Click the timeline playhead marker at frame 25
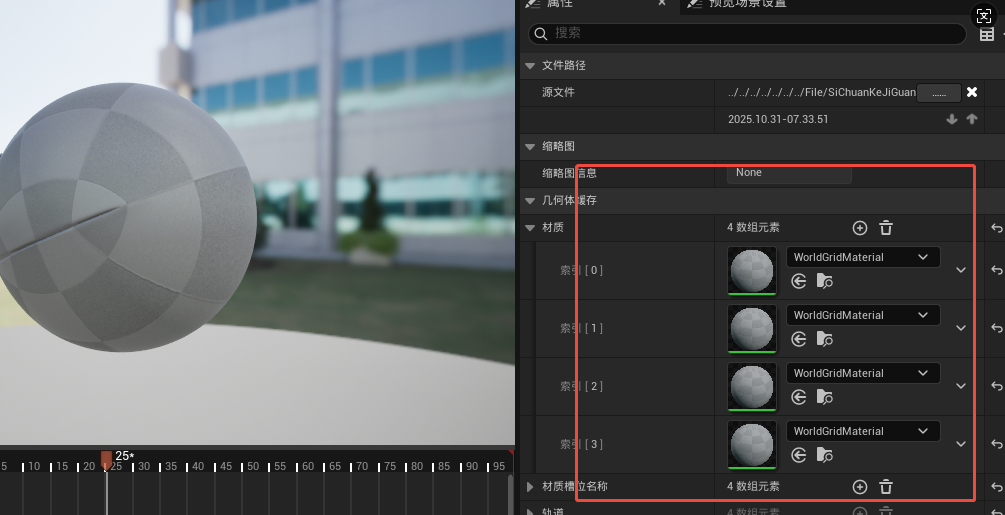 [106, 460]
